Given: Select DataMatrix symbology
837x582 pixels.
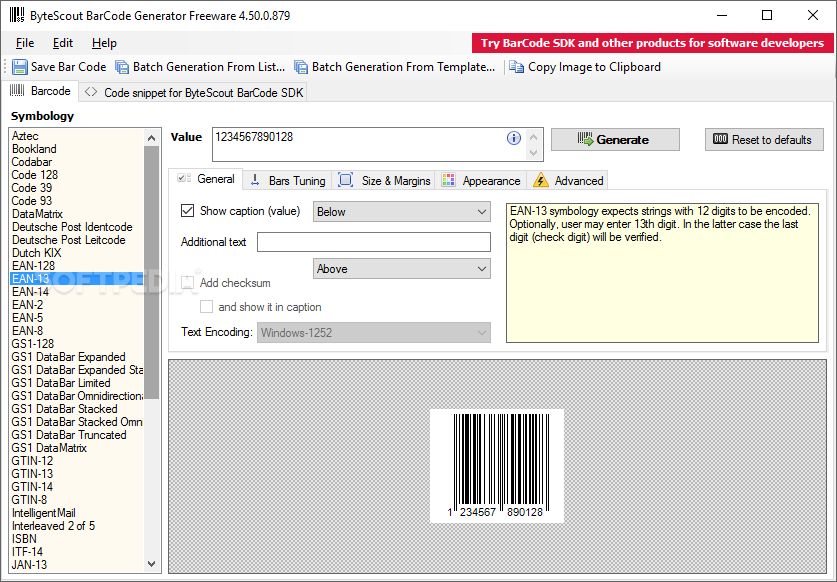Looking at the screenshot, I should (x=37, y=214).
